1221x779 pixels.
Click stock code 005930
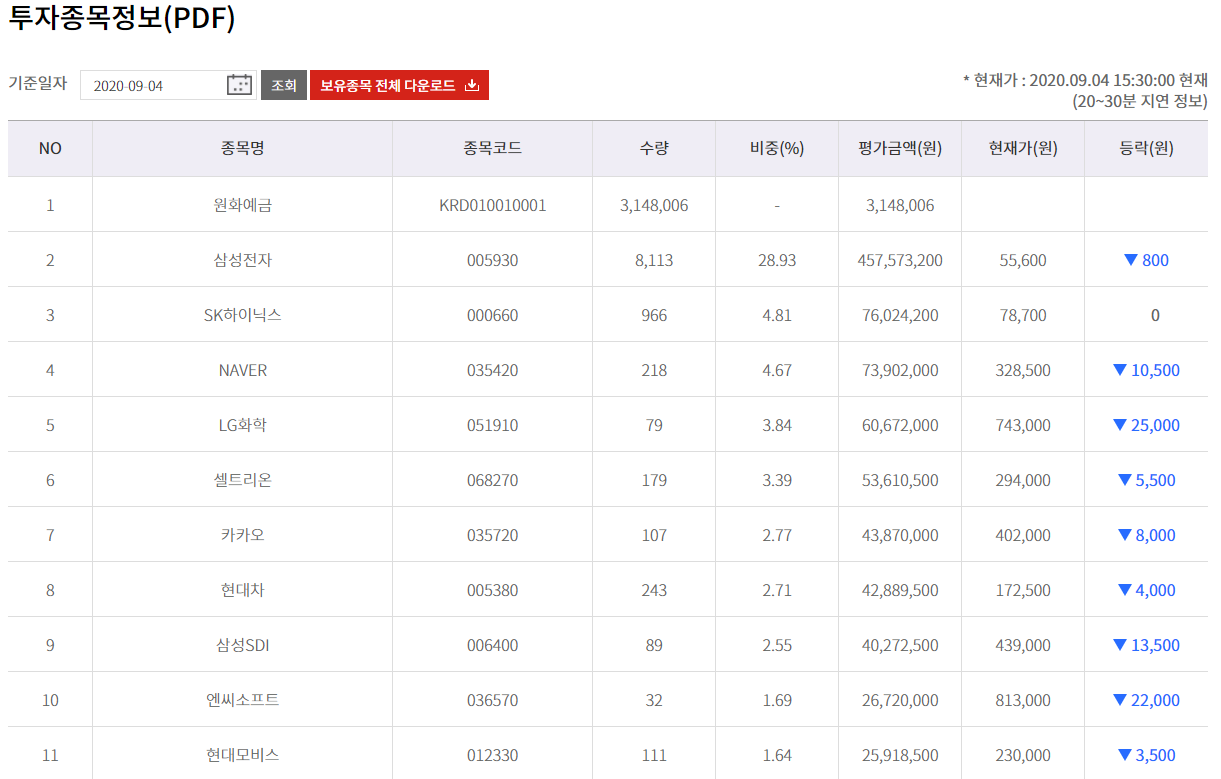pyautogui.click(x=492, y=260)
